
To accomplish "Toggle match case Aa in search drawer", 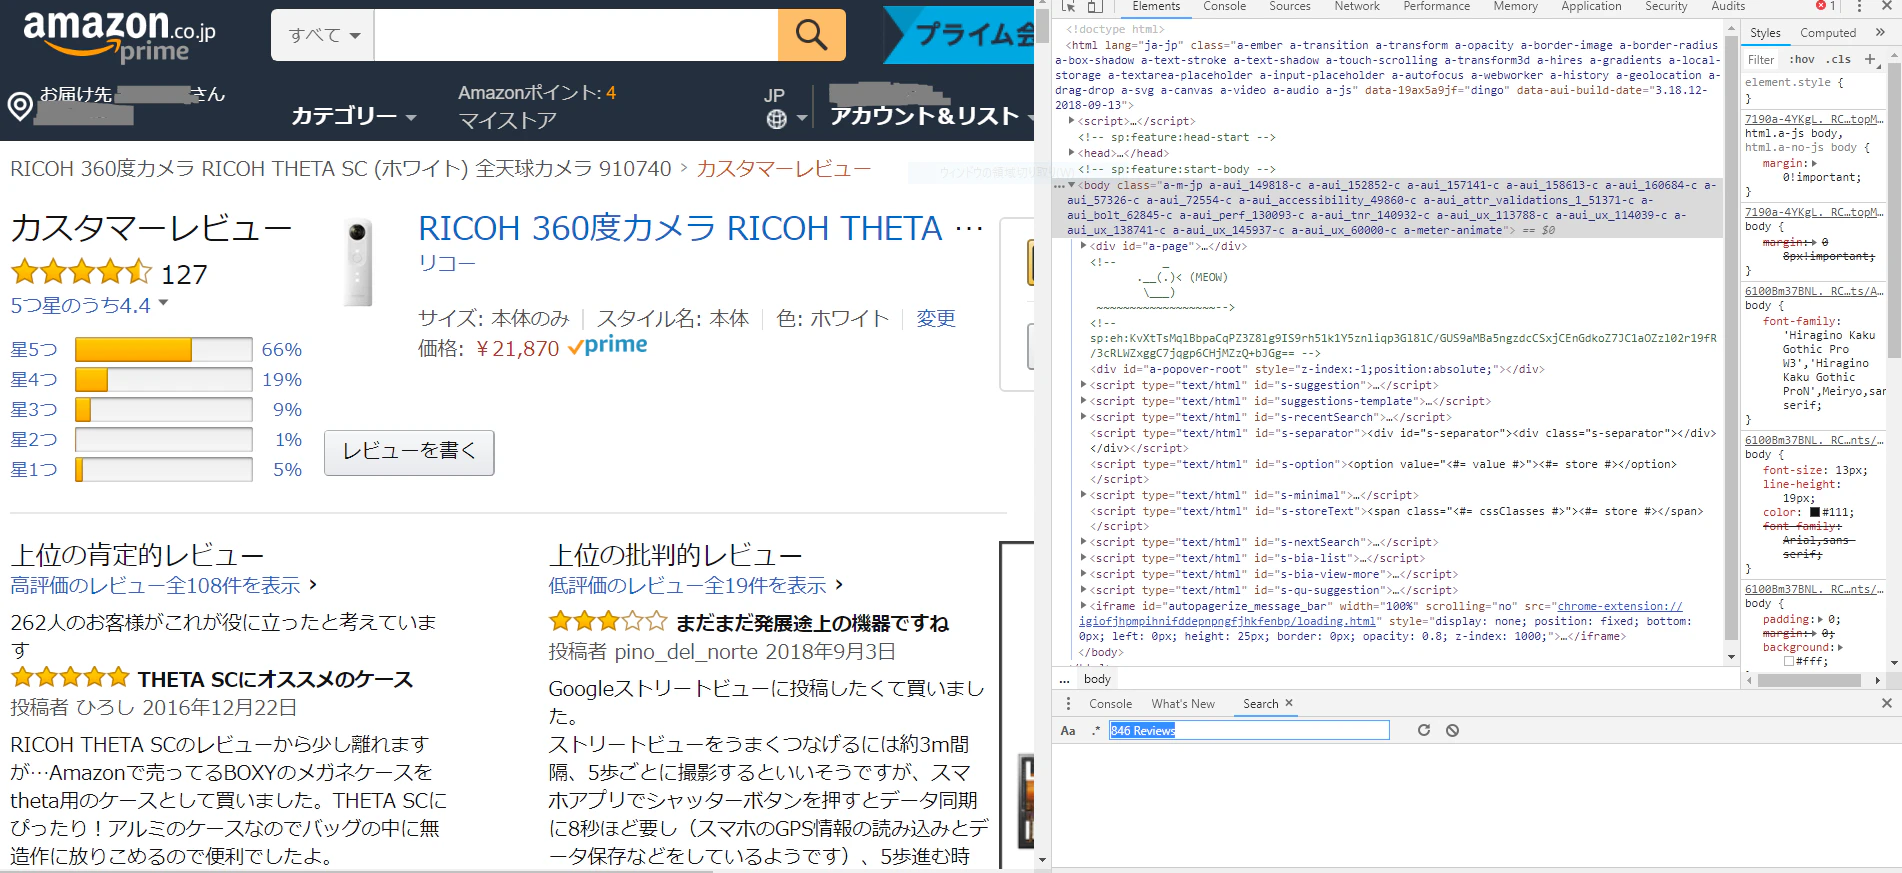I will (1068, 730).
